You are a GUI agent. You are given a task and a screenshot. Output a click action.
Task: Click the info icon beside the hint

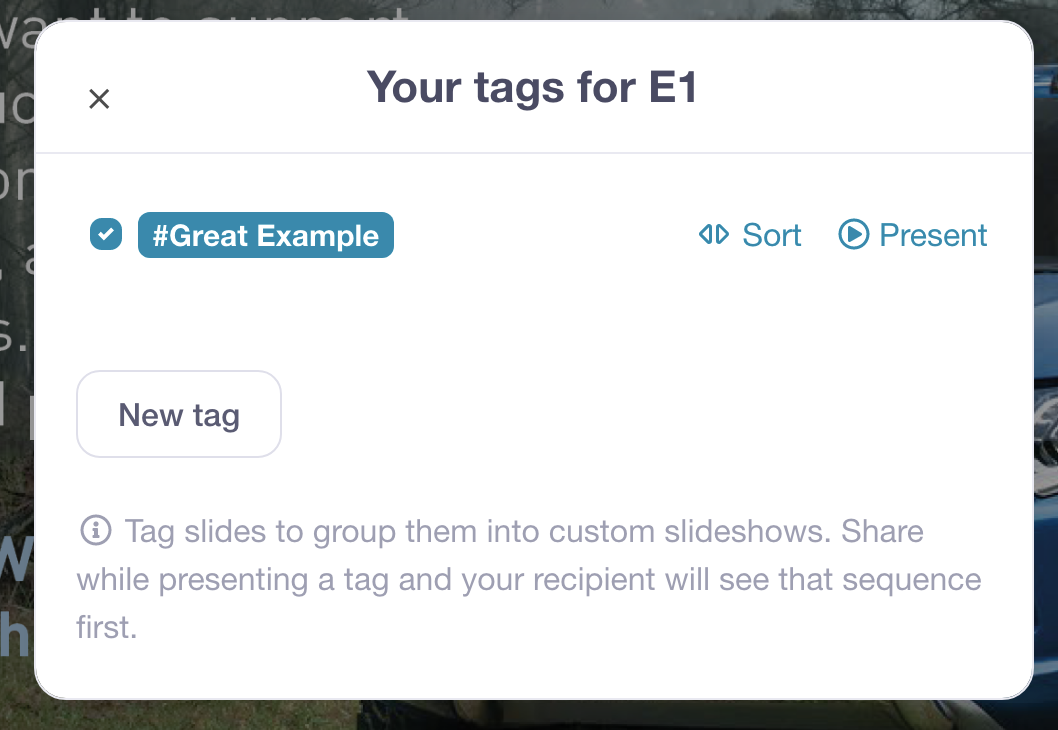[94, 530]
